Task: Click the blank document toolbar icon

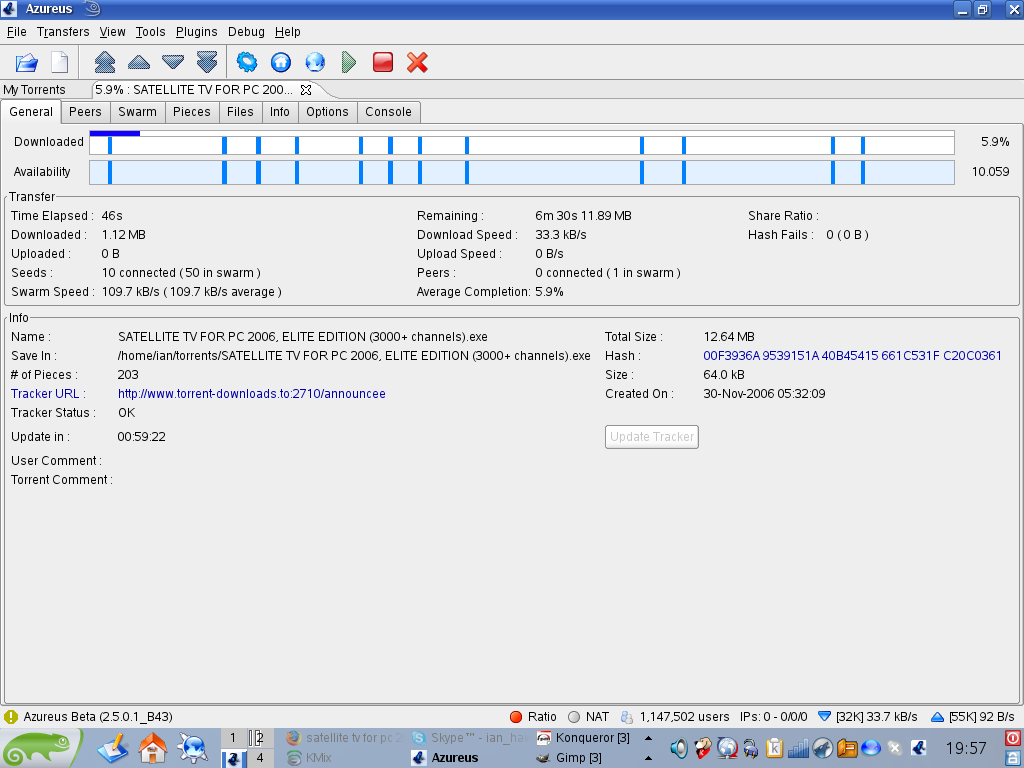Action: (x=60, y=63)
